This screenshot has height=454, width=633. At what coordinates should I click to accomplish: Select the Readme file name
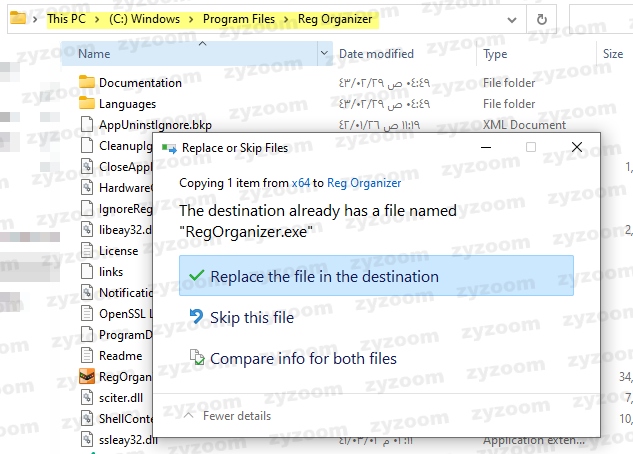coord(121,356)
